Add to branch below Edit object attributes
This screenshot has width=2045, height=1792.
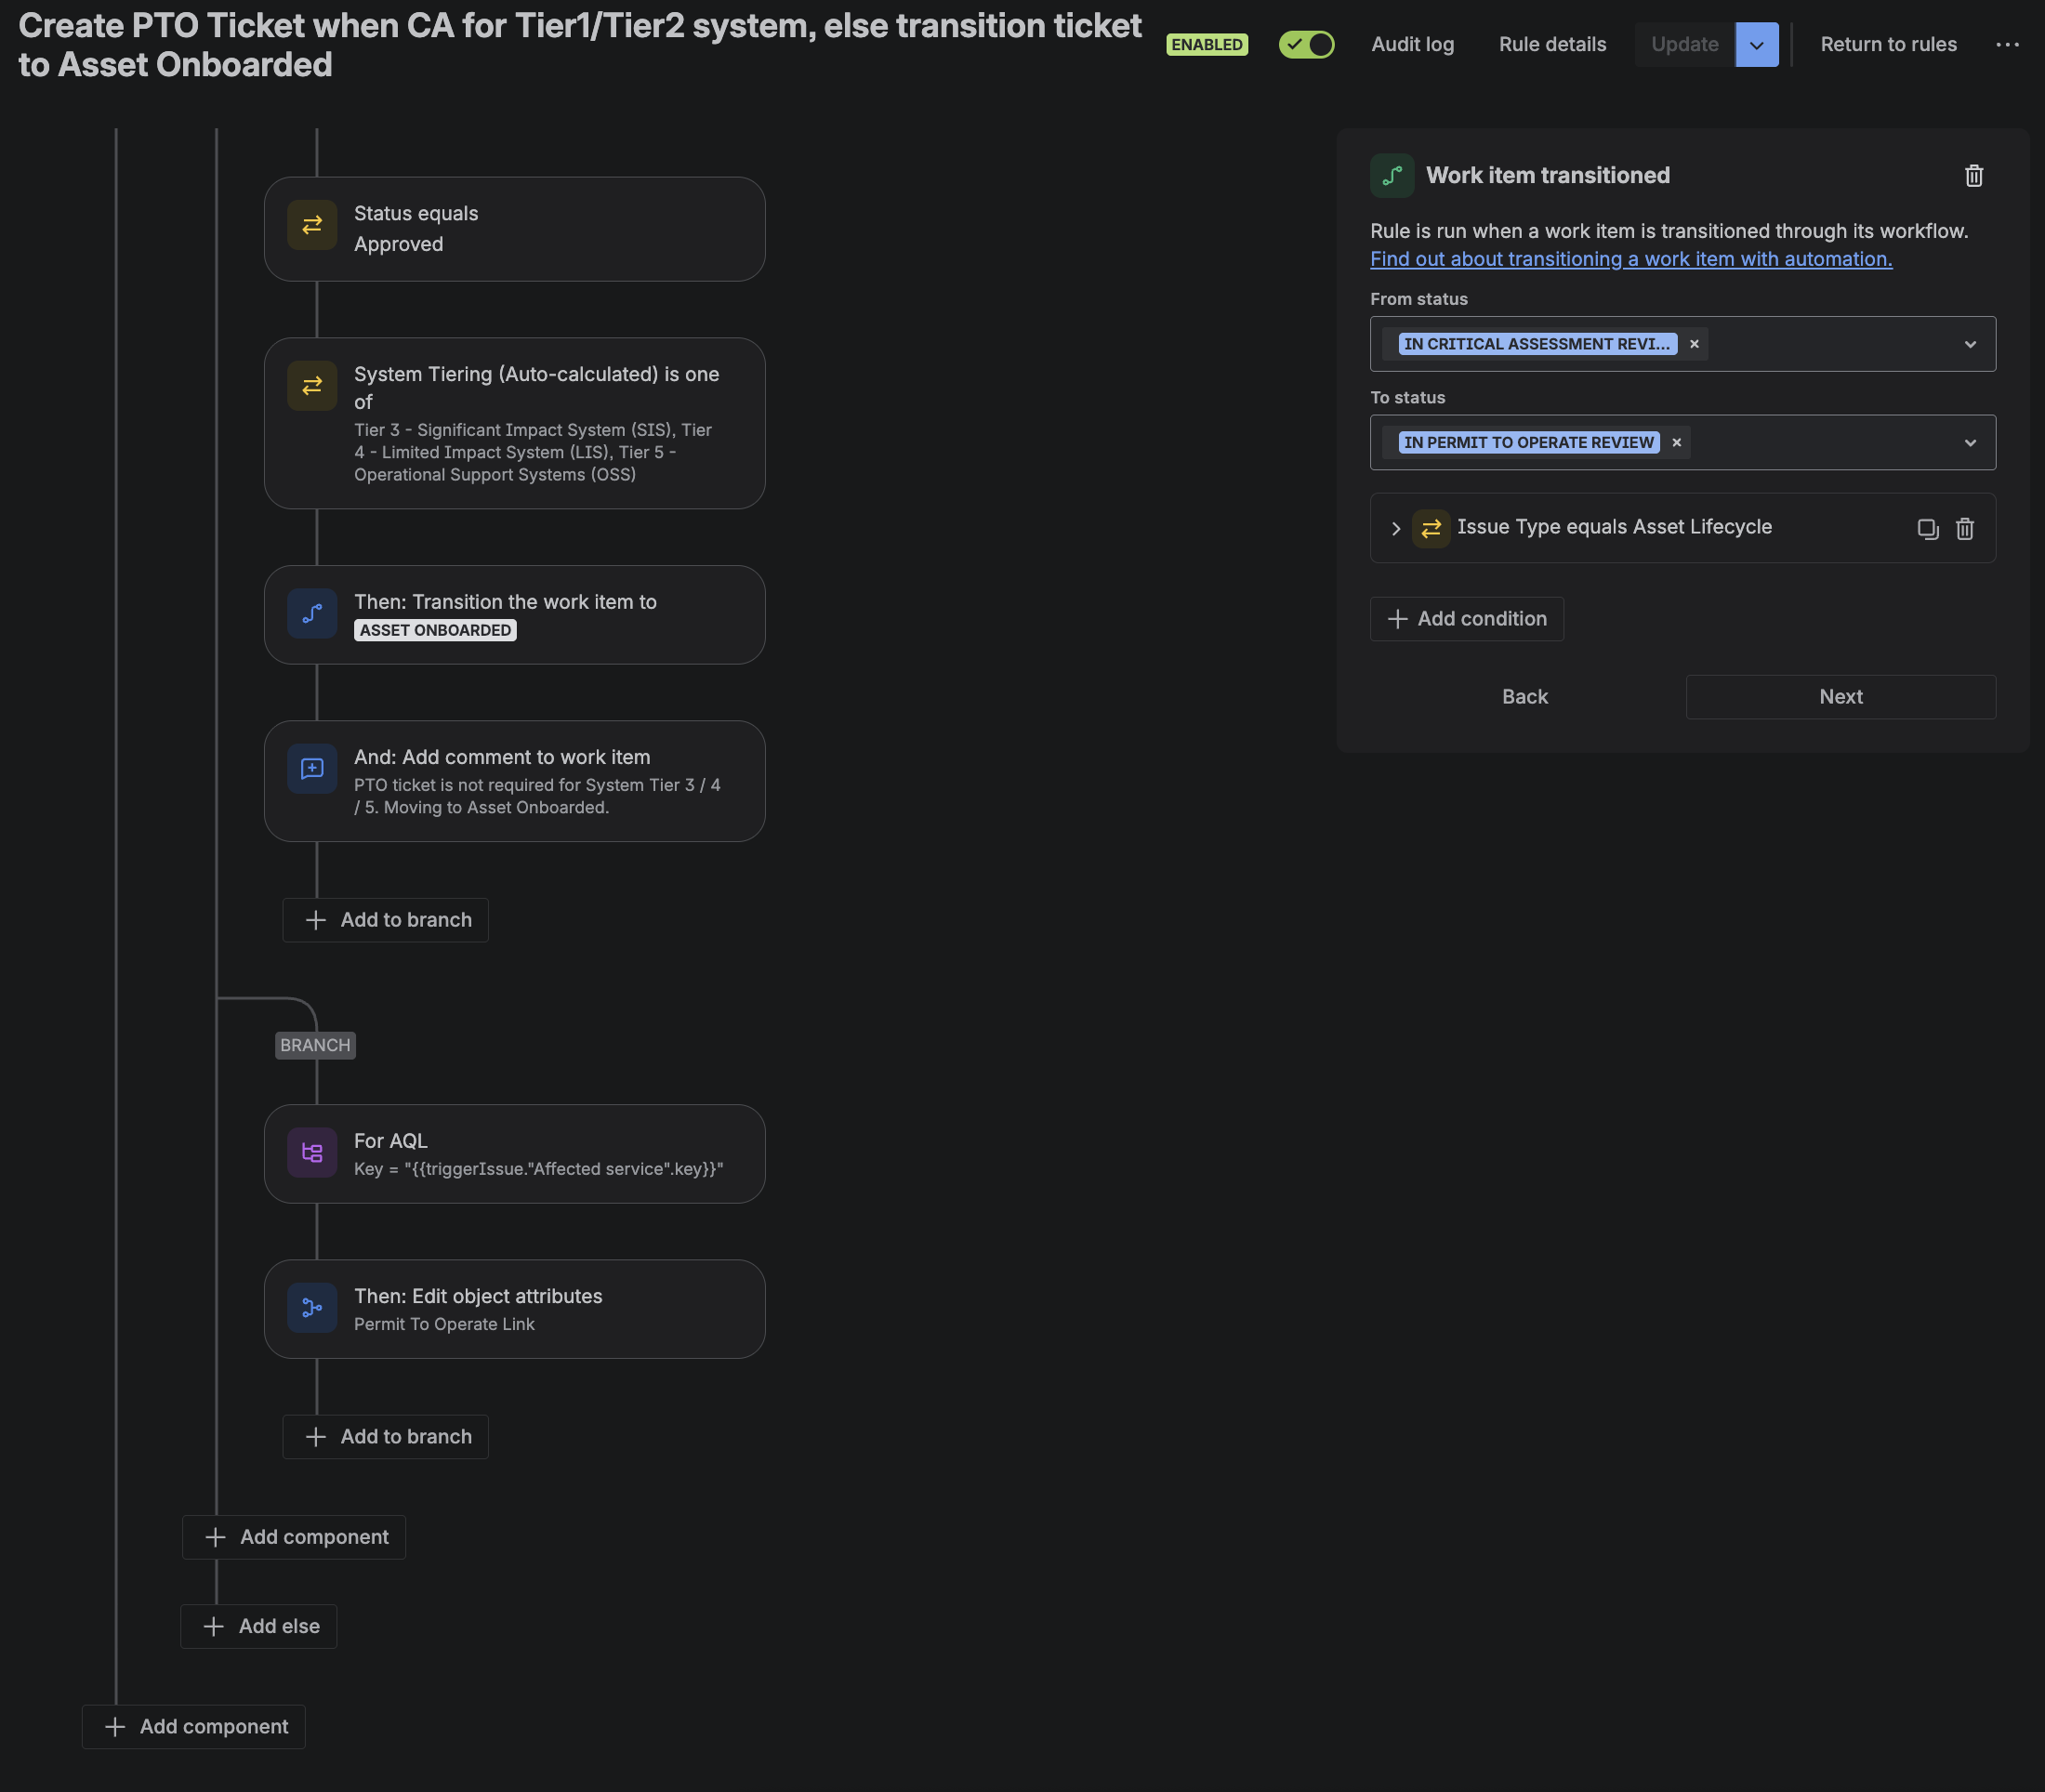coord(385,1437)
